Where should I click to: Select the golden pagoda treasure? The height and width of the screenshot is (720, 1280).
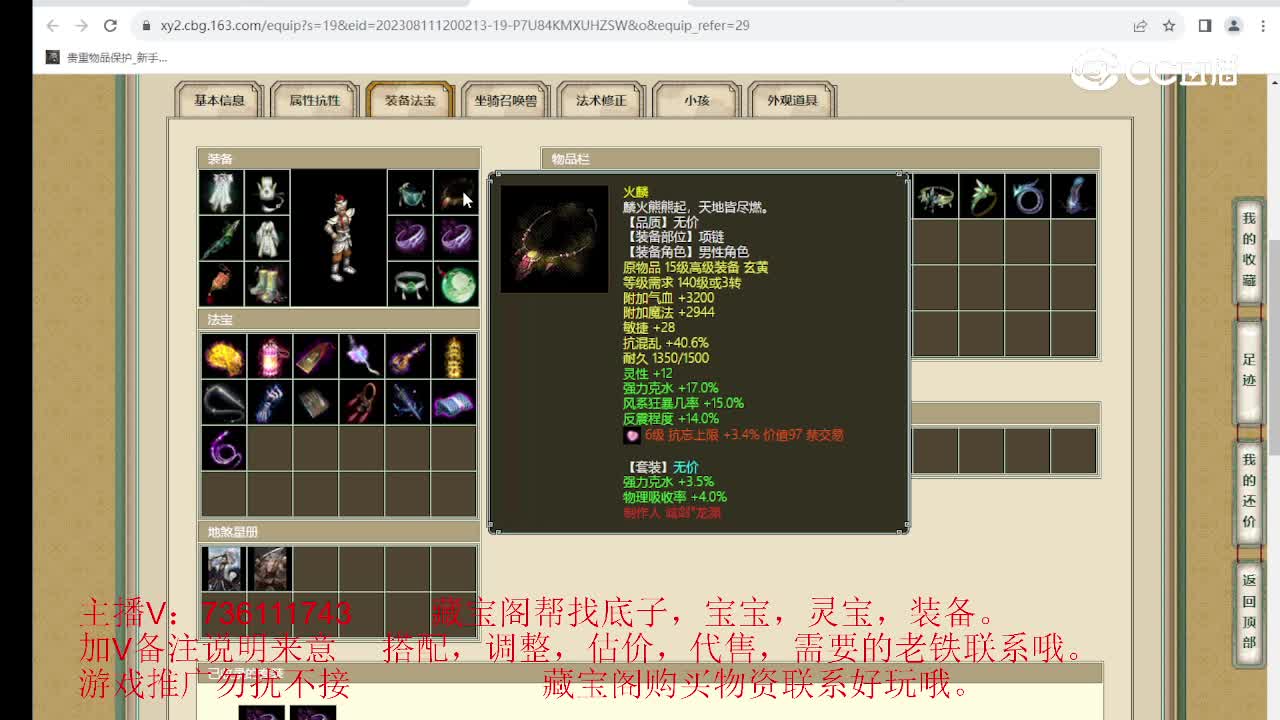453,356
